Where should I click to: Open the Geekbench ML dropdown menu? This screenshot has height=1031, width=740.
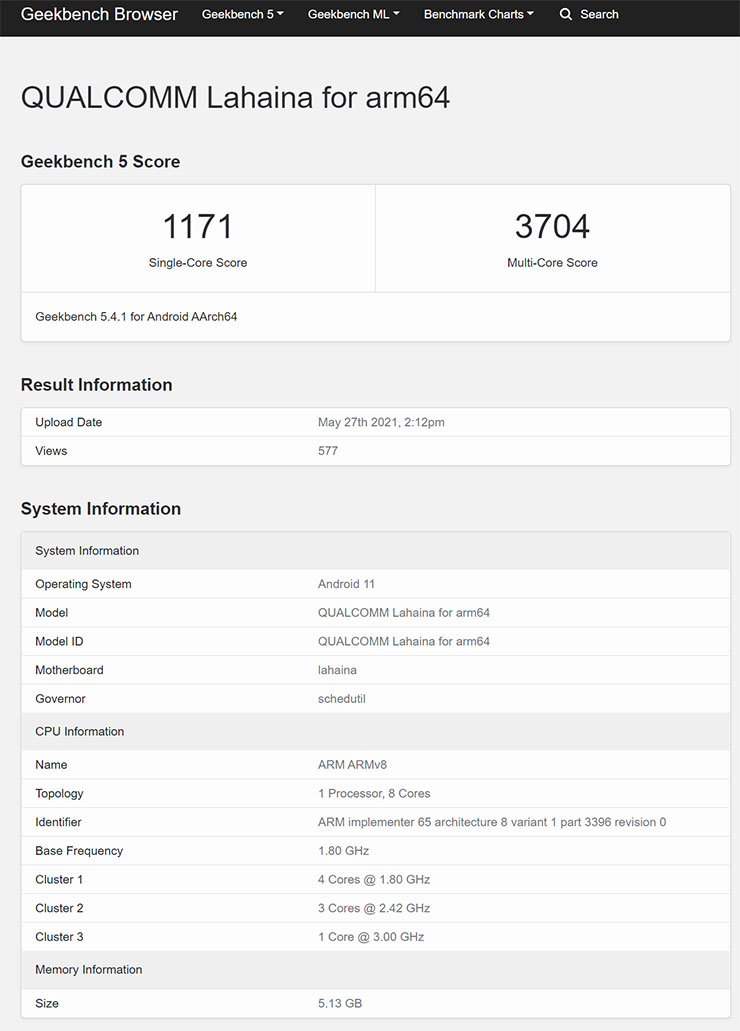(352, 15)
